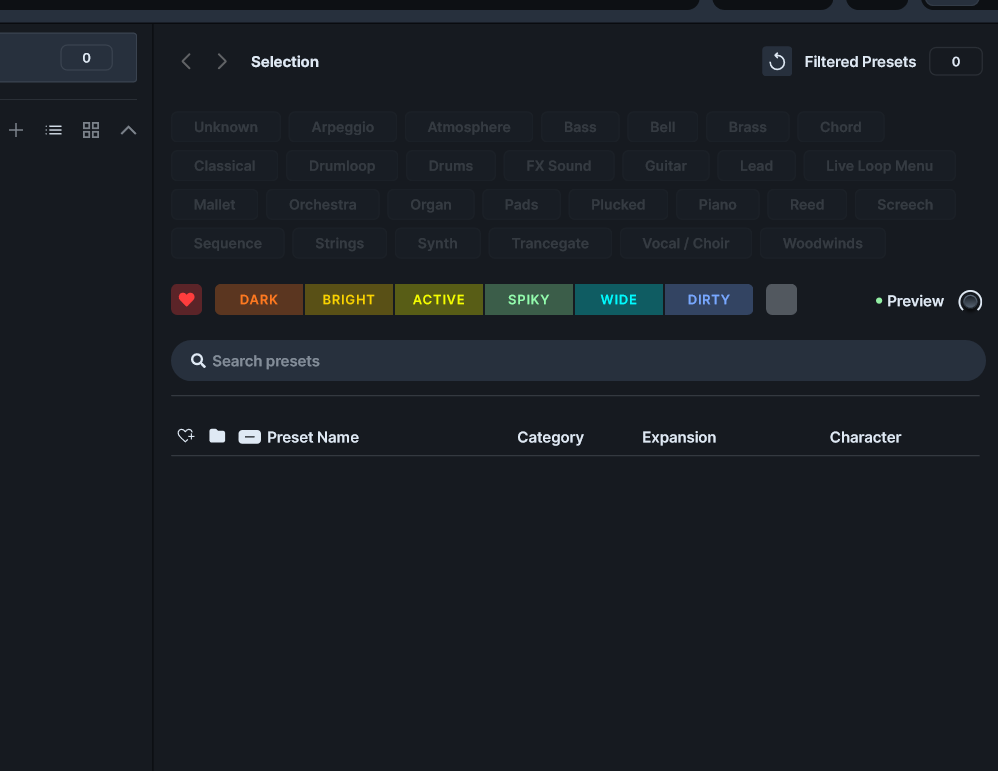Toggle the WIDE character filter

(618, 300)
